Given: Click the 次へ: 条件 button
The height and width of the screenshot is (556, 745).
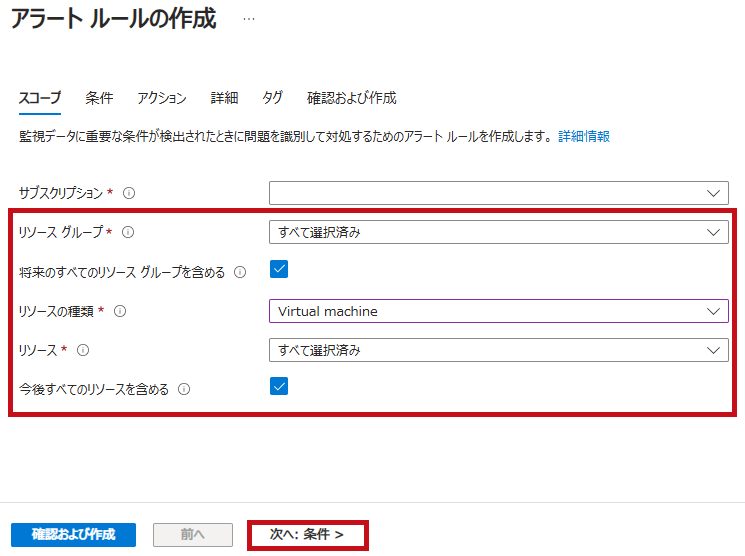Looking at the screenshot, I should [x=307, y=535].
